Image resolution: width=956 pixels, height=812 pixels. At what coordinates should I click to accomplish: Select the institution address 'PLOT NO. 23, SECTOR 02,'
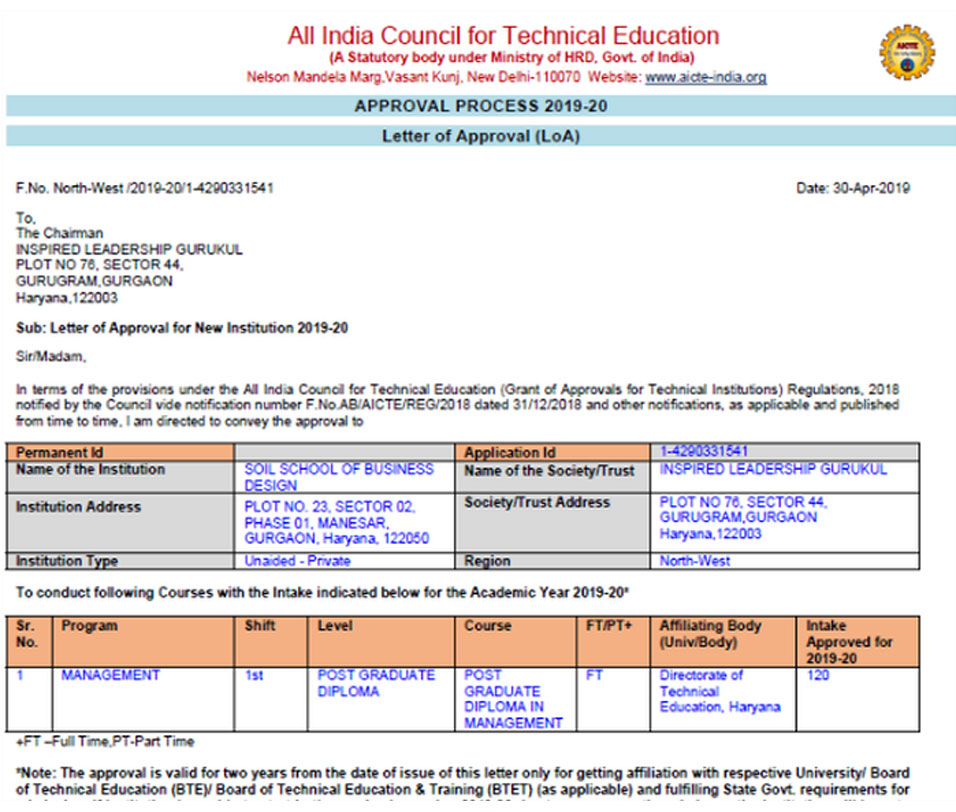pos(330,507)
